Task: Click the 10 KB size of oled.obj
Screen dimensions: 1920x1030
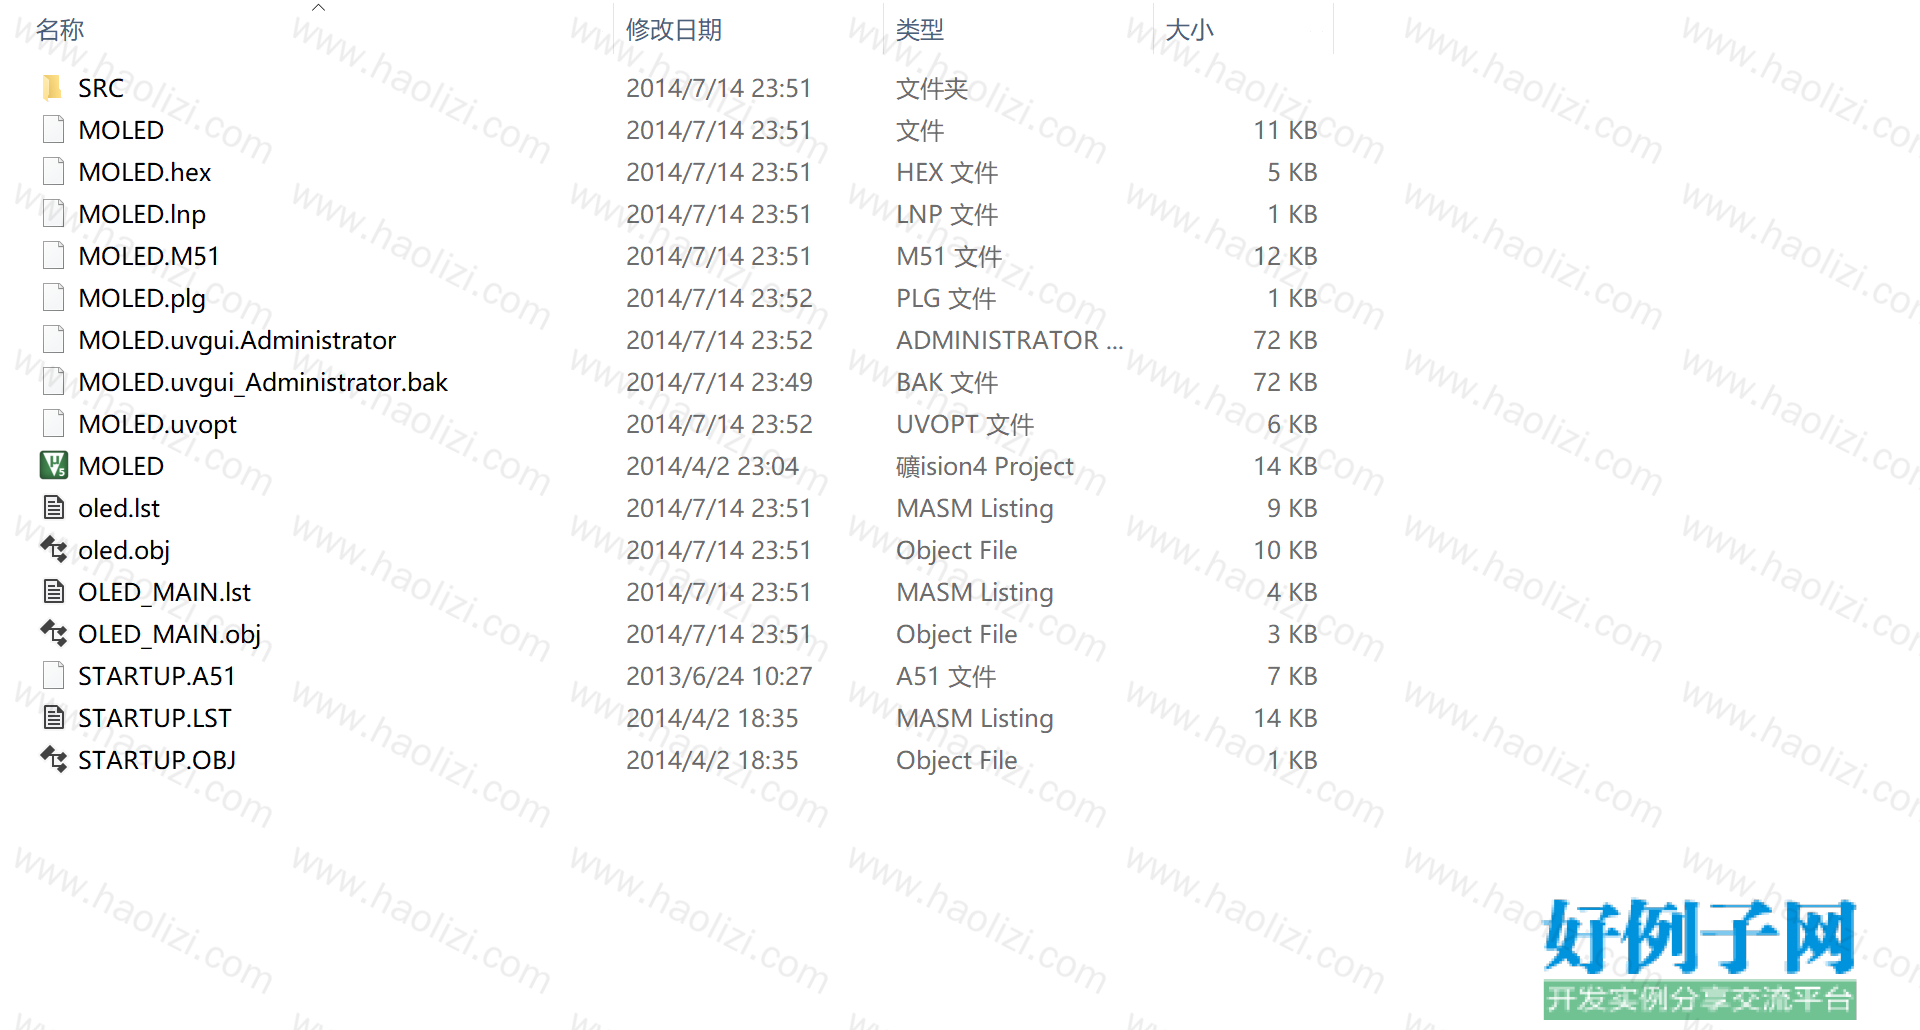Action: [x=1285, y=550]
